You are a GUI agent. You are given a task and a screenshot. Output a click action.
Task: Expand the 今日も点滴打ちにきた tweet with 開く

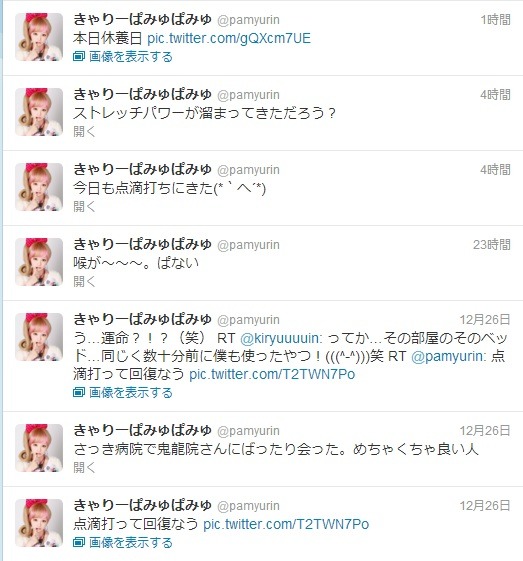84,206
